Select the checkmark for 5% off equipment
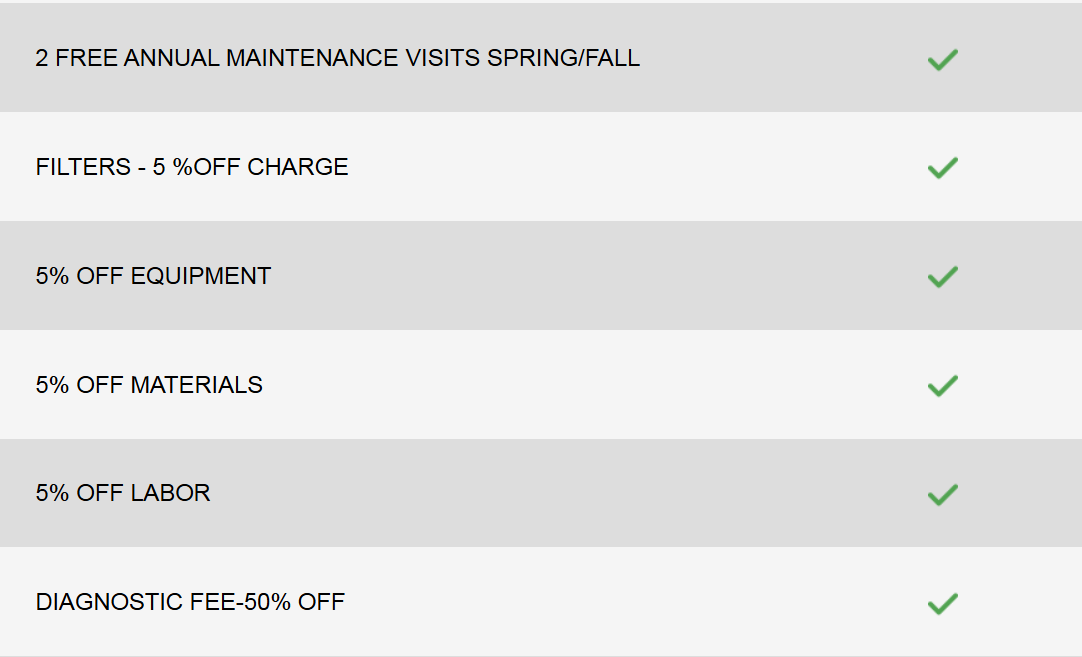The height and width of the screenshot is (657, 1082). click(x=942, y=277)
